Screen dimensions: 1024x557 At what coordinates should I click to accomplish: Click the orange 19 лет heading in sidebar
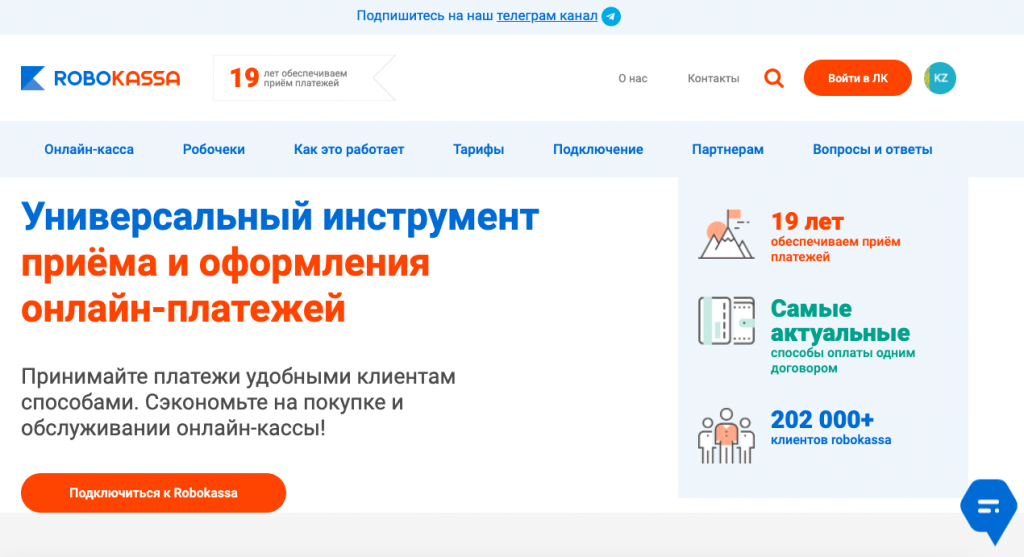click(x=807, y=221)
